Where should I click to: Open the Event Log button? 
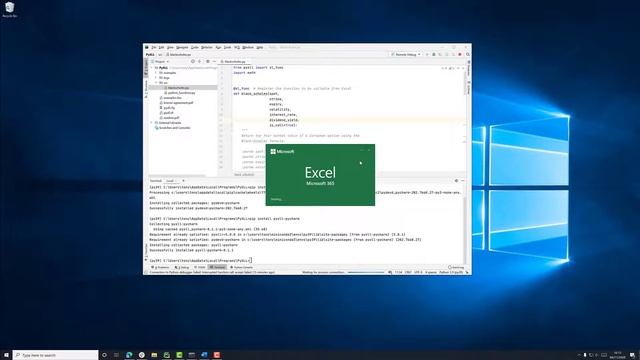click(456, 267)
